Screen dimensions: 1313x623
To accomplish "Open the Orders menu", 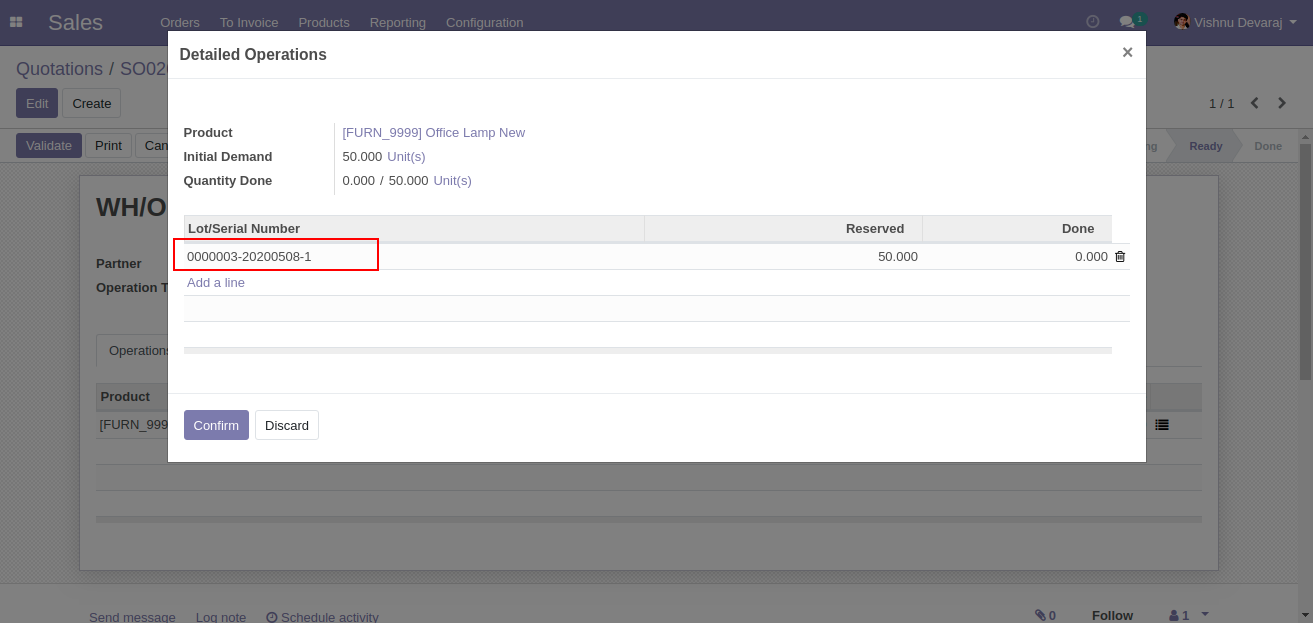I will (180, 22).
